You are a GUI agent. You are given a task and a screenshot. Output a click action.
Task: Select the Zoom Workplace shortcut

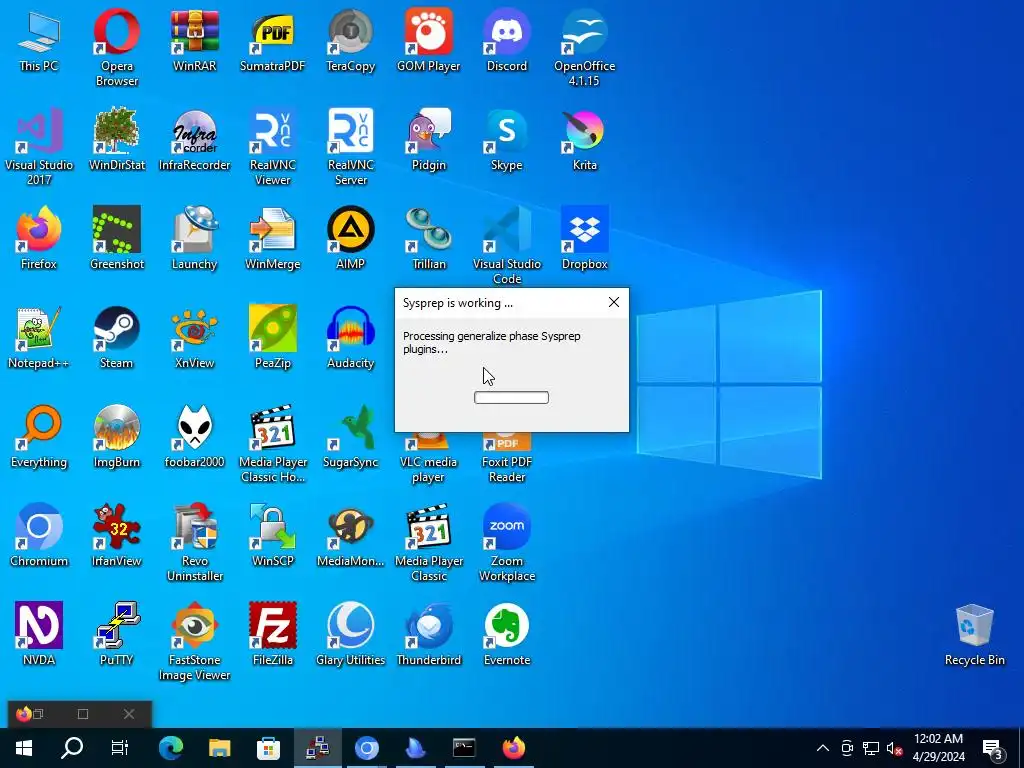click(x=507, y=543)
